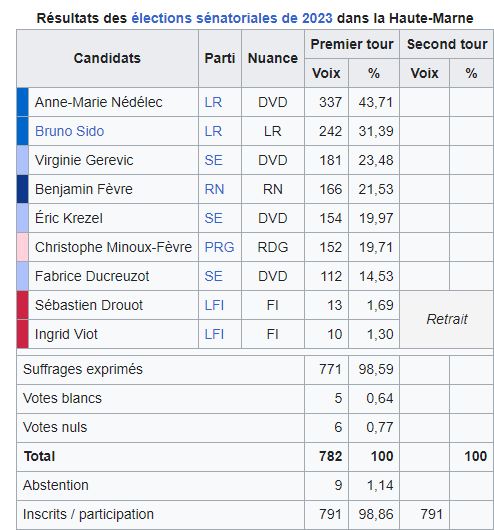This screenshot has height=530, width=494.
Task: Click the SE party link for Fabrice Ducreuzot
Action: (x=213, y=276)
